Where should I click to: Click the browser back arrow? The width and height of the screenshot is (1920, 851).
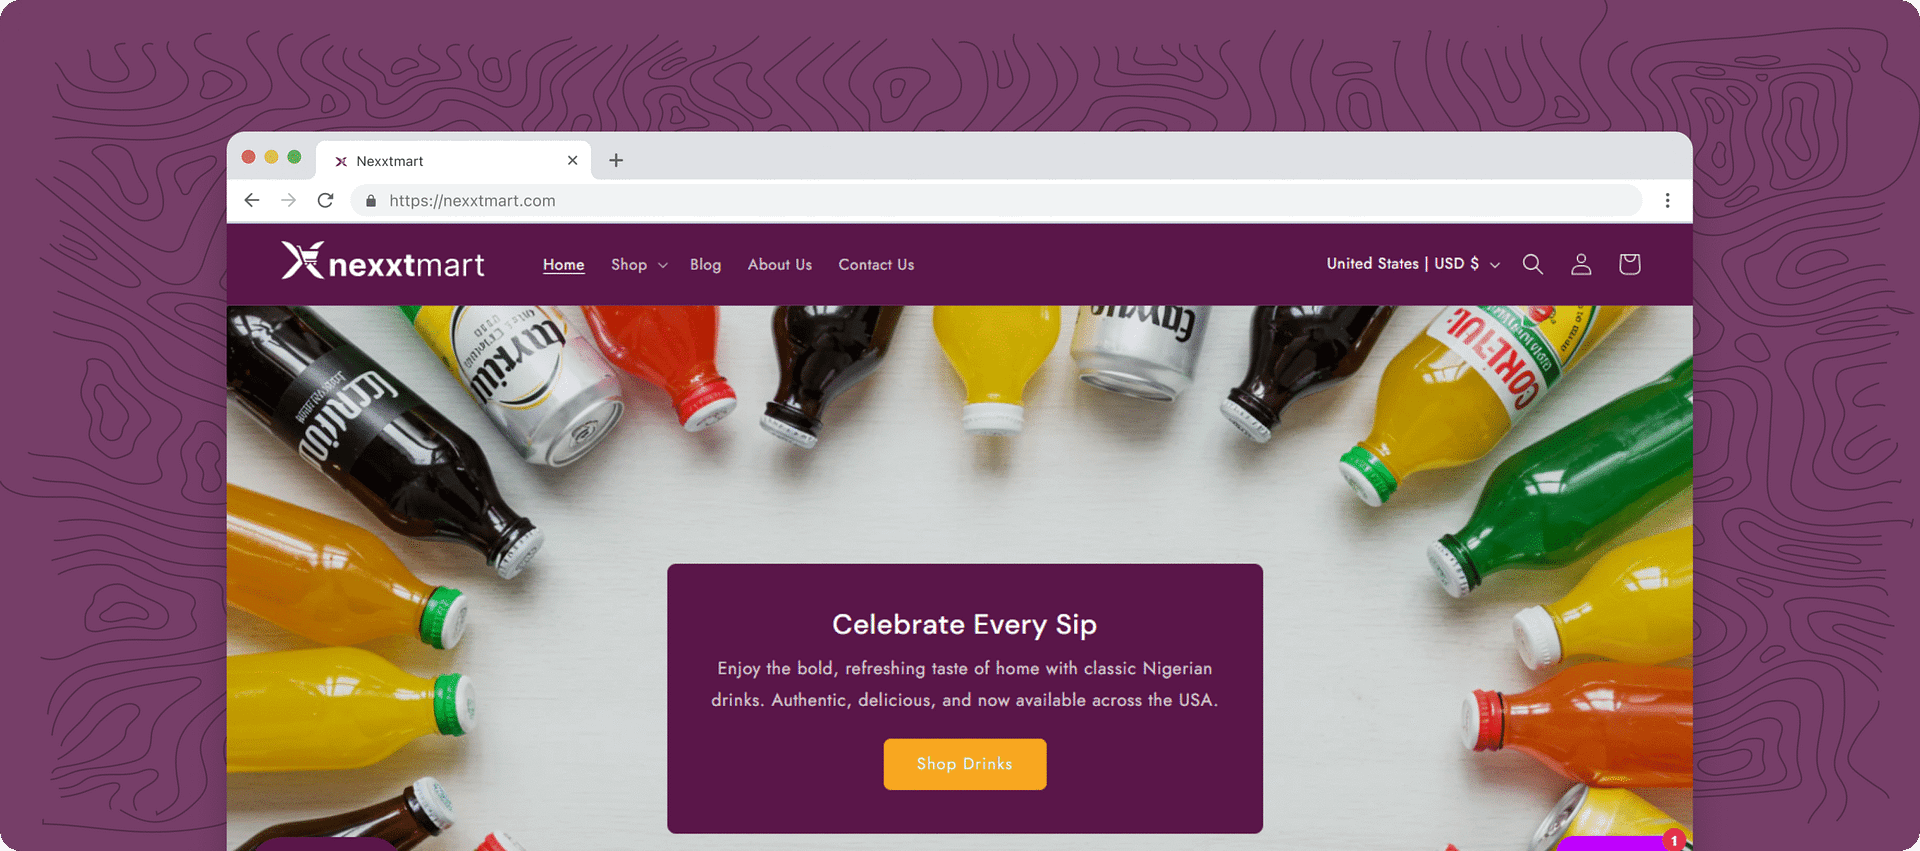252,200
